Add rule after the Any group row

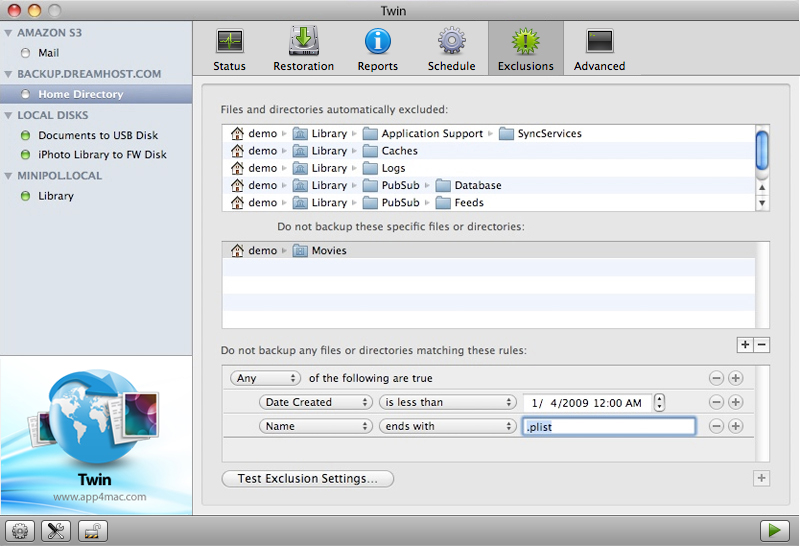pos(735,378)
